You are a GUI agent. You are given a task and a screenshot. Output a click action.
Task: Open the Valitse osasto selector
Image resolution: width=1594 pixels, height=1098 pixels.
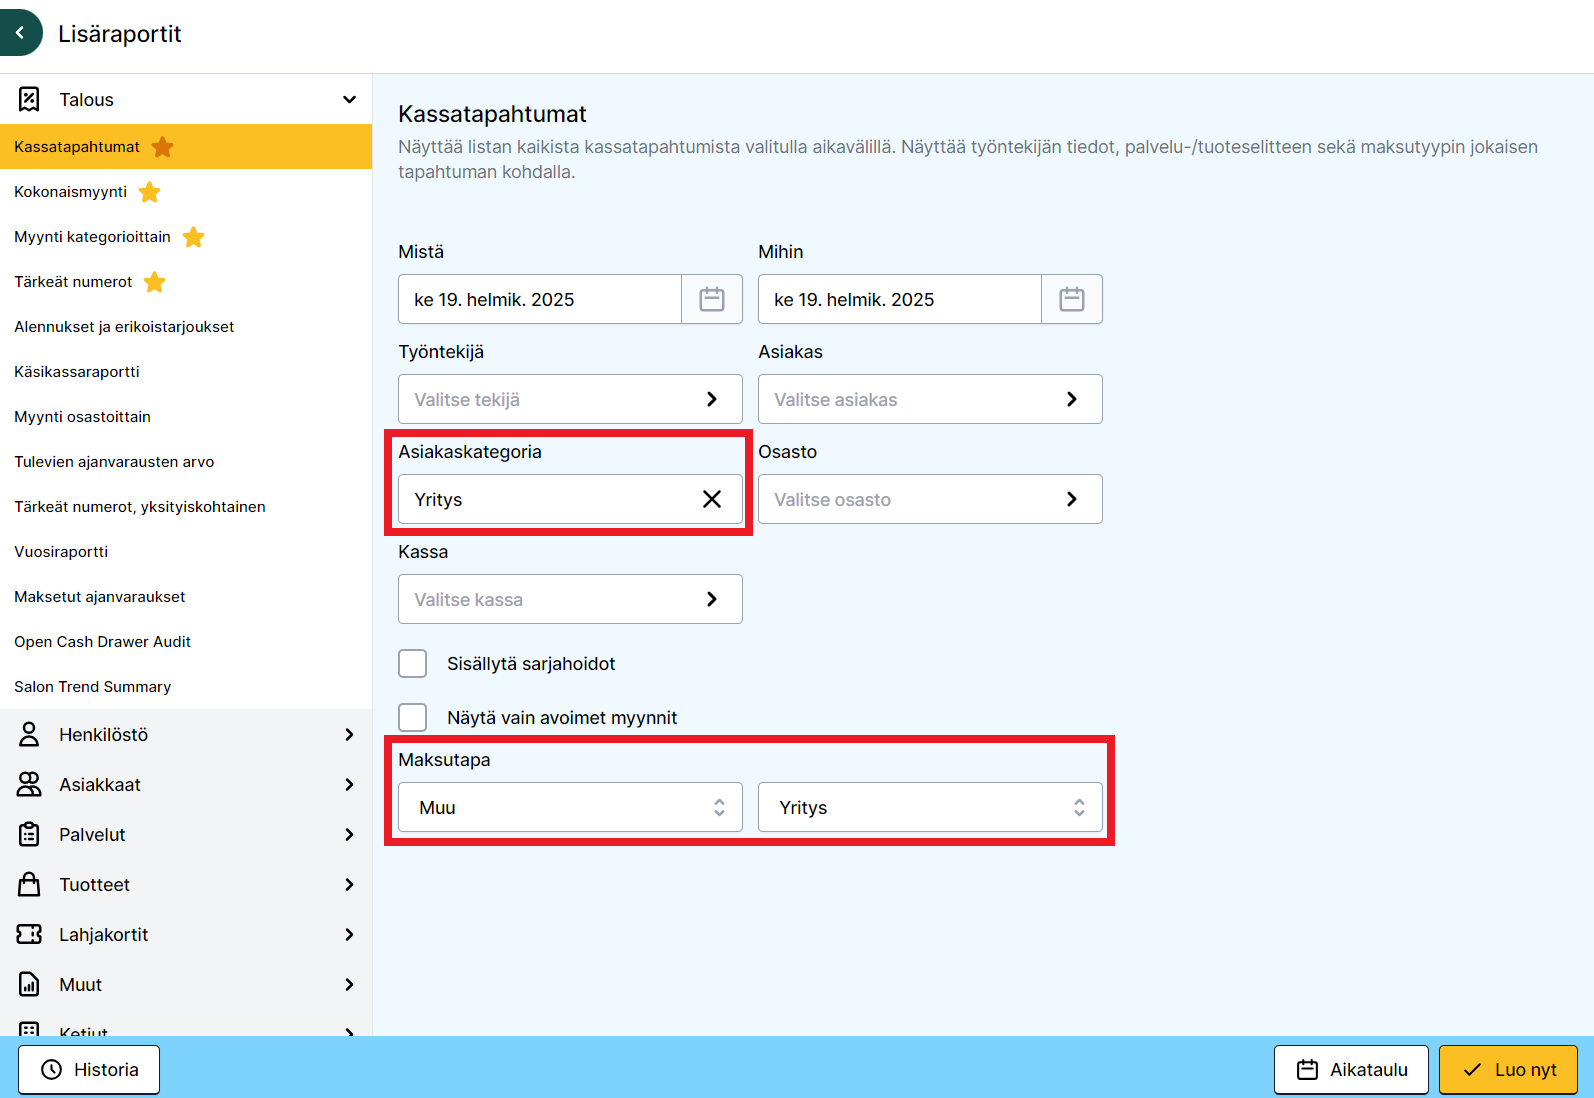930,499
